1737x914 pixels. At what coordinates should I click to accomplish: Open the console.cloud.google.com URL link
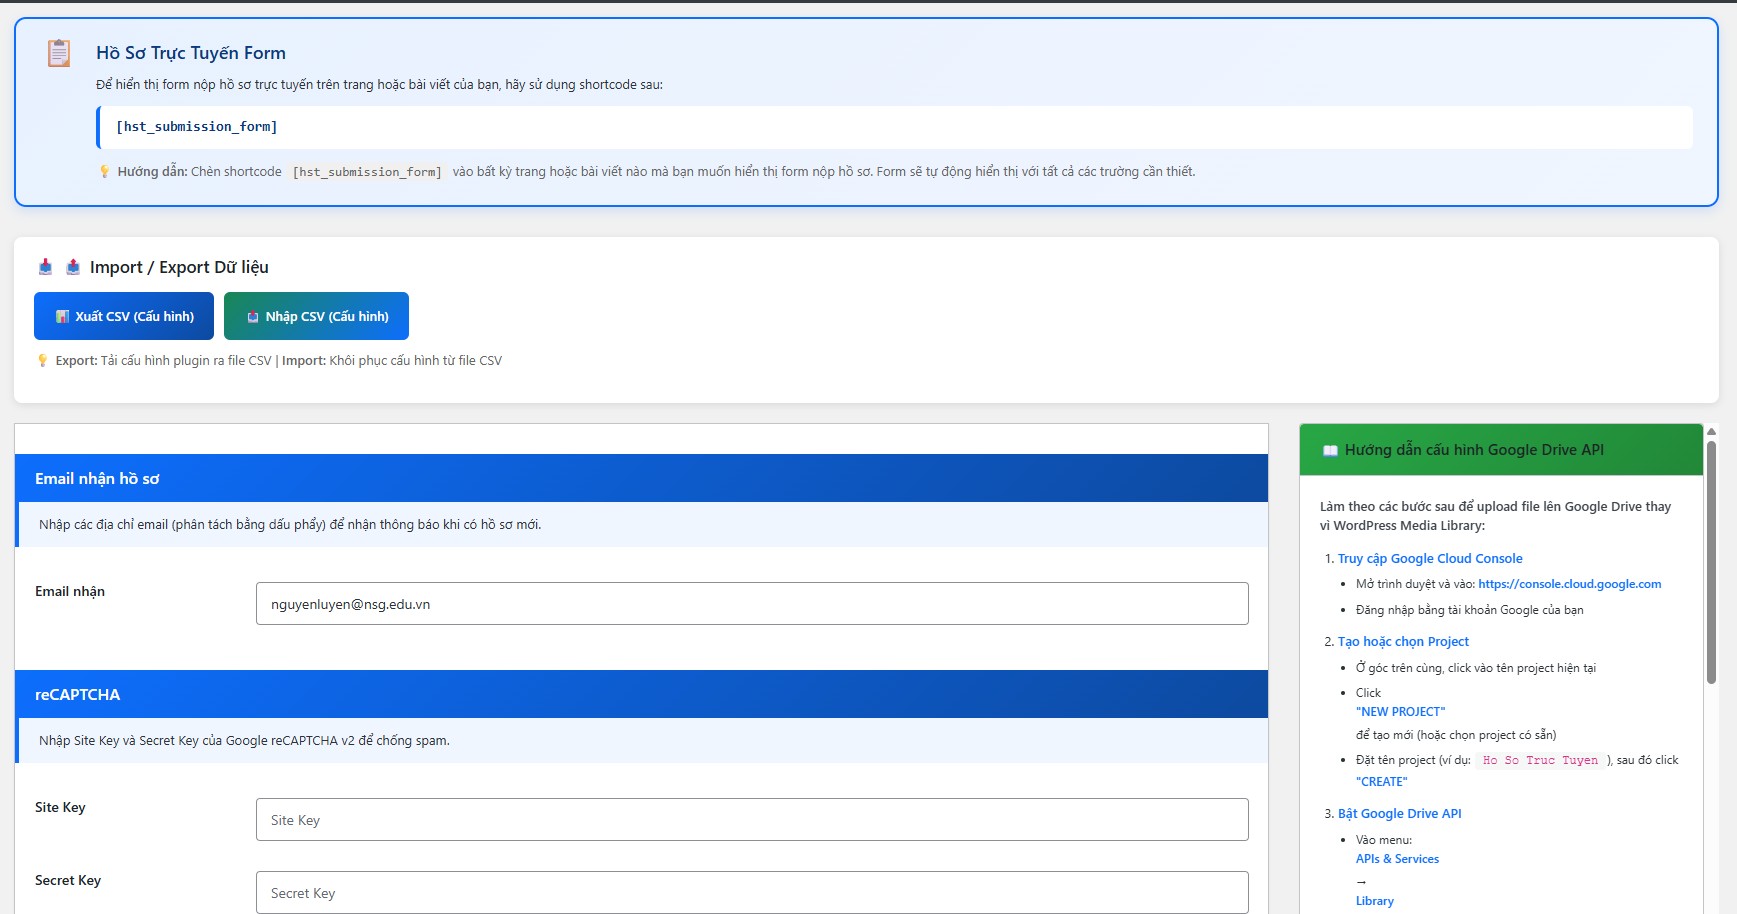[1569, 584]
